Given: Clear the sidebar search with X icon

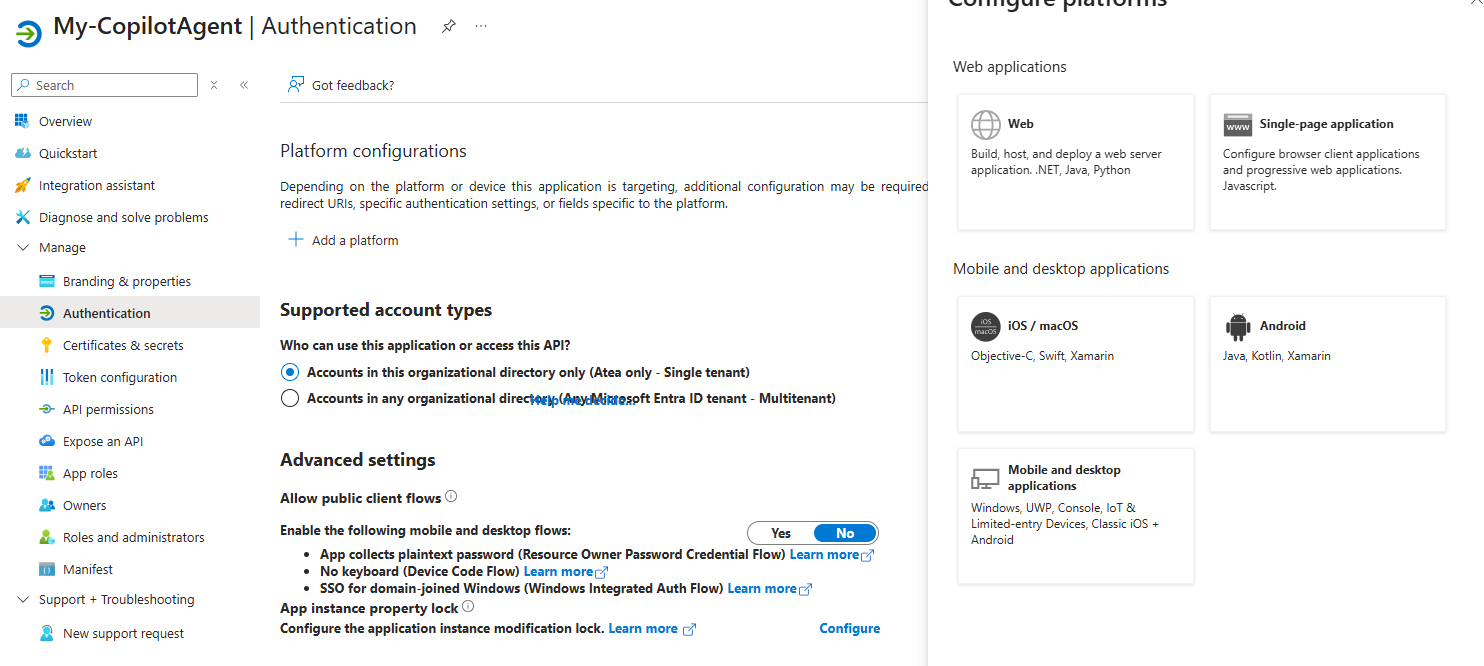Looking at the screenshot, I should [214, 85].
